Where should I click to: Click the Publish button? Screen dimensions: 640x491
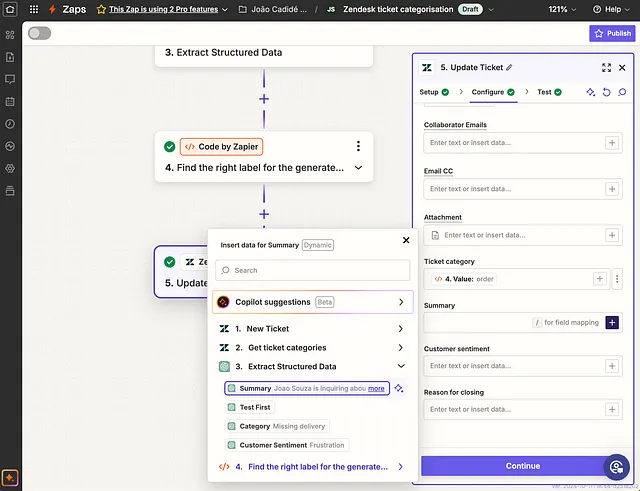coord(612,33)
